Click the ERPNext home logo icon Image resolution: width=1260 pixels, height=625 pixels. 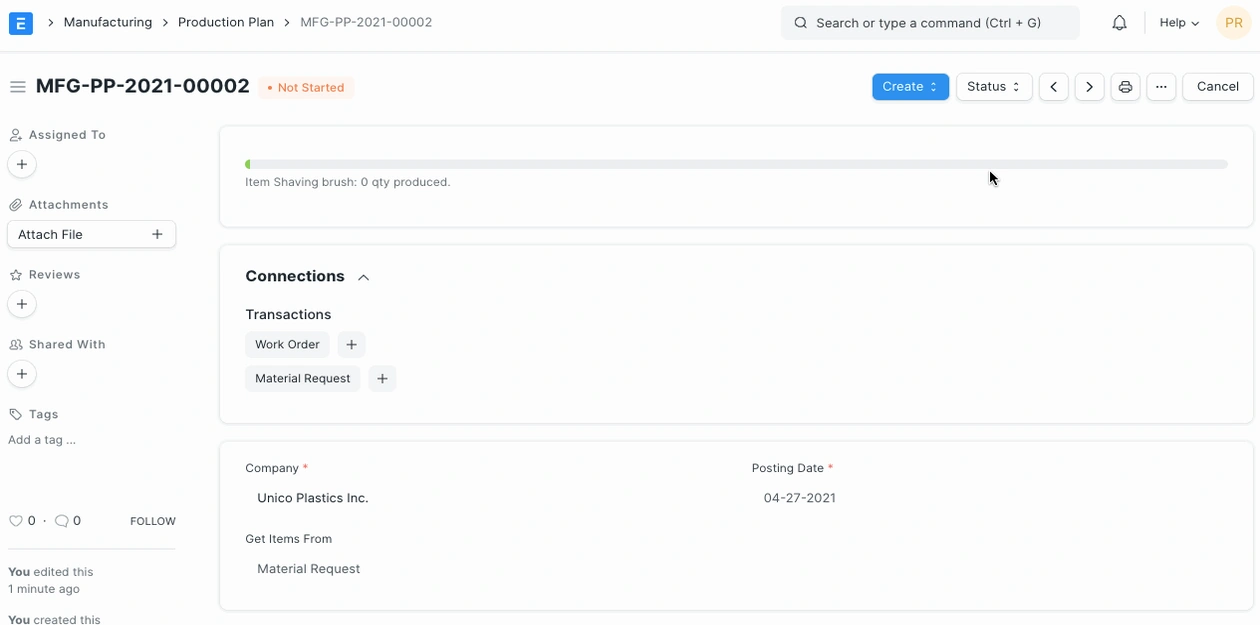[21, 23]
